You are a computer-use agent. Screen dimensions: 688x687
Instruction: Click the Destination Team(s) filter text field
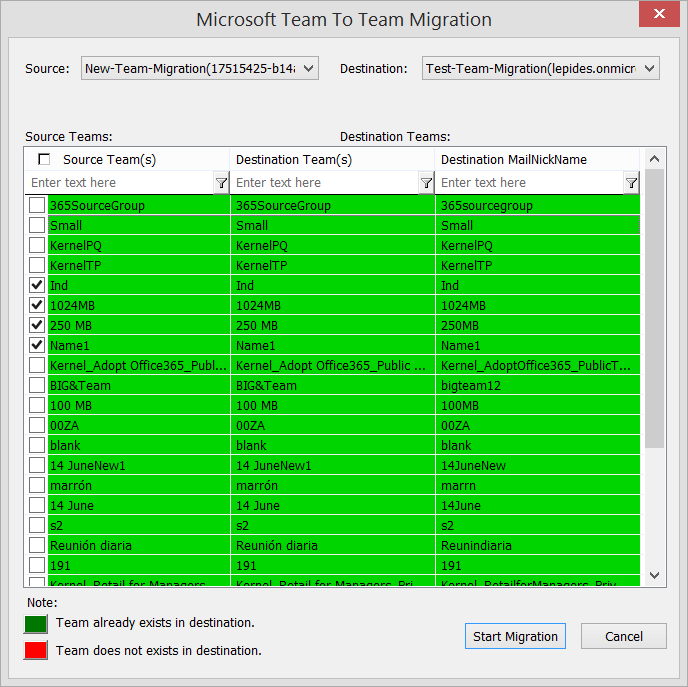coord(325,183)
